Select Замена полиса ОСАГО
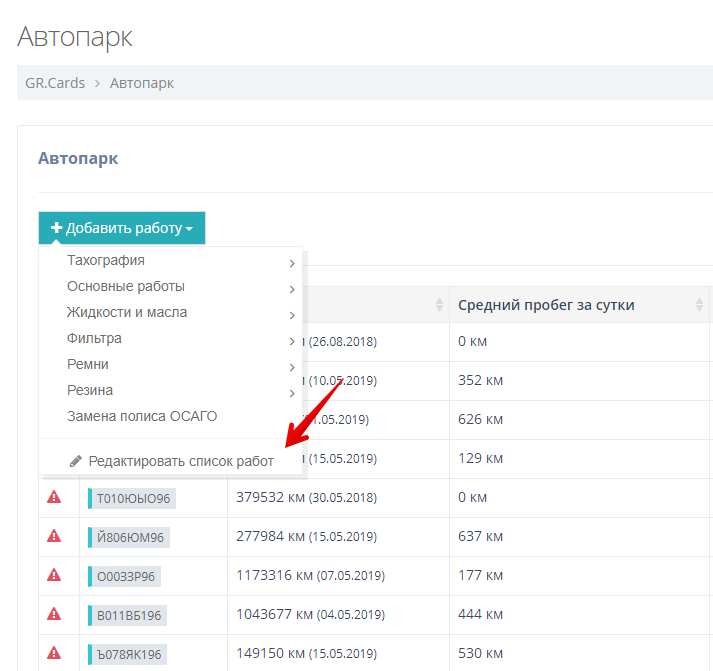Screen dimensions: 713x671 (x=142, y=417)
